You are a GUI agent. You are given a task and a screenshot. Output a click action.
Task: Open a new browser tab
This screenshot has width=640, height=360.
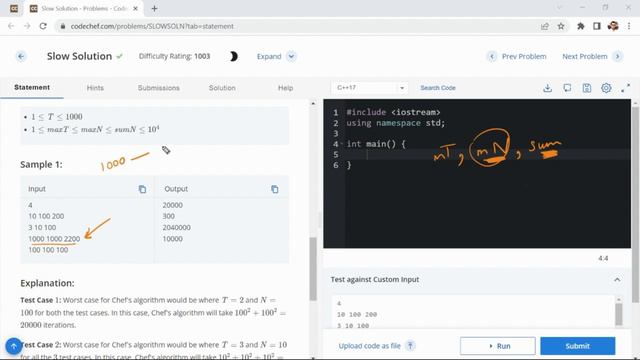click(x=154, y=8)
